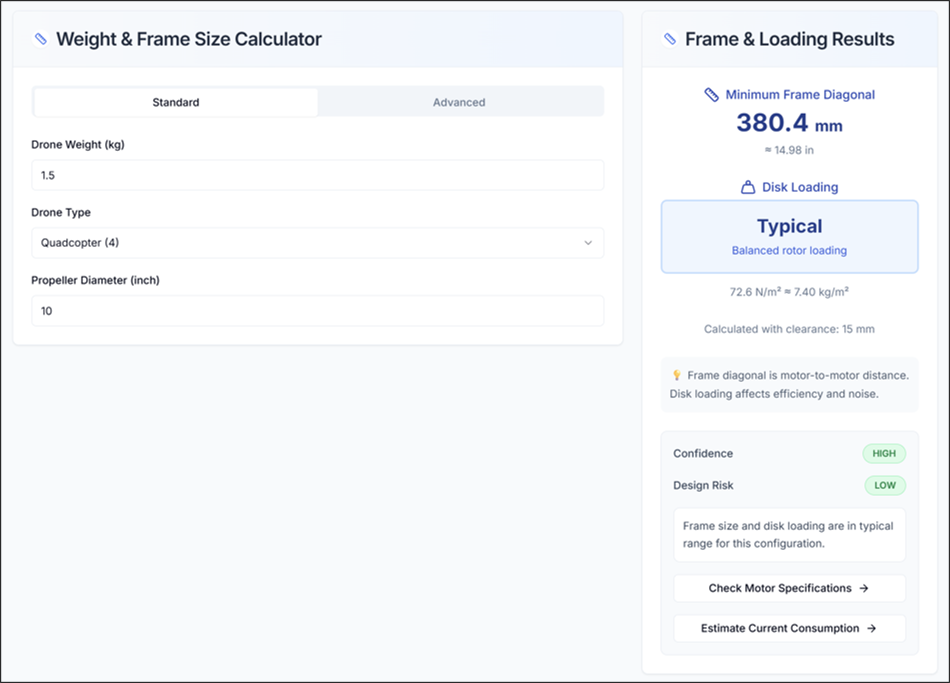Click the Propeller Diameter input field

pos(317,311)
